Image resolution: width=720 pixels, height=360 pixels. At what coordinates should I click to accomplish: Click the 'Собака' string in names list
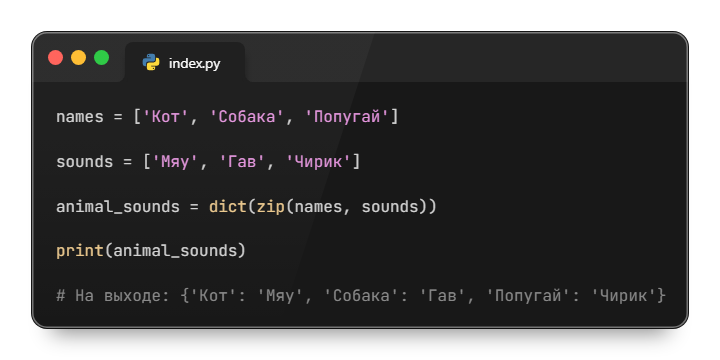click(247, 117)
